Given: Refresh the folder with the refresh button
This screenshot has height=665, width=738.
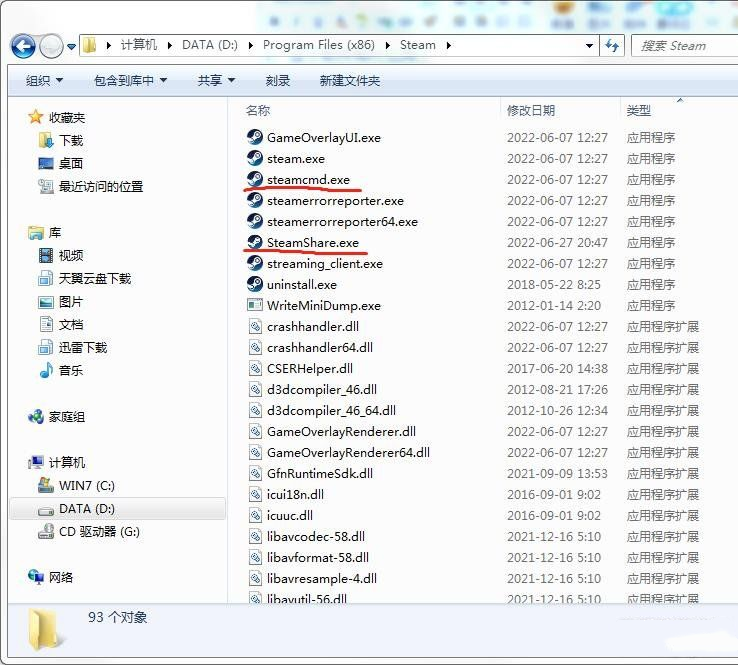Looking at the screenshot, I should [x=612, y=46].
